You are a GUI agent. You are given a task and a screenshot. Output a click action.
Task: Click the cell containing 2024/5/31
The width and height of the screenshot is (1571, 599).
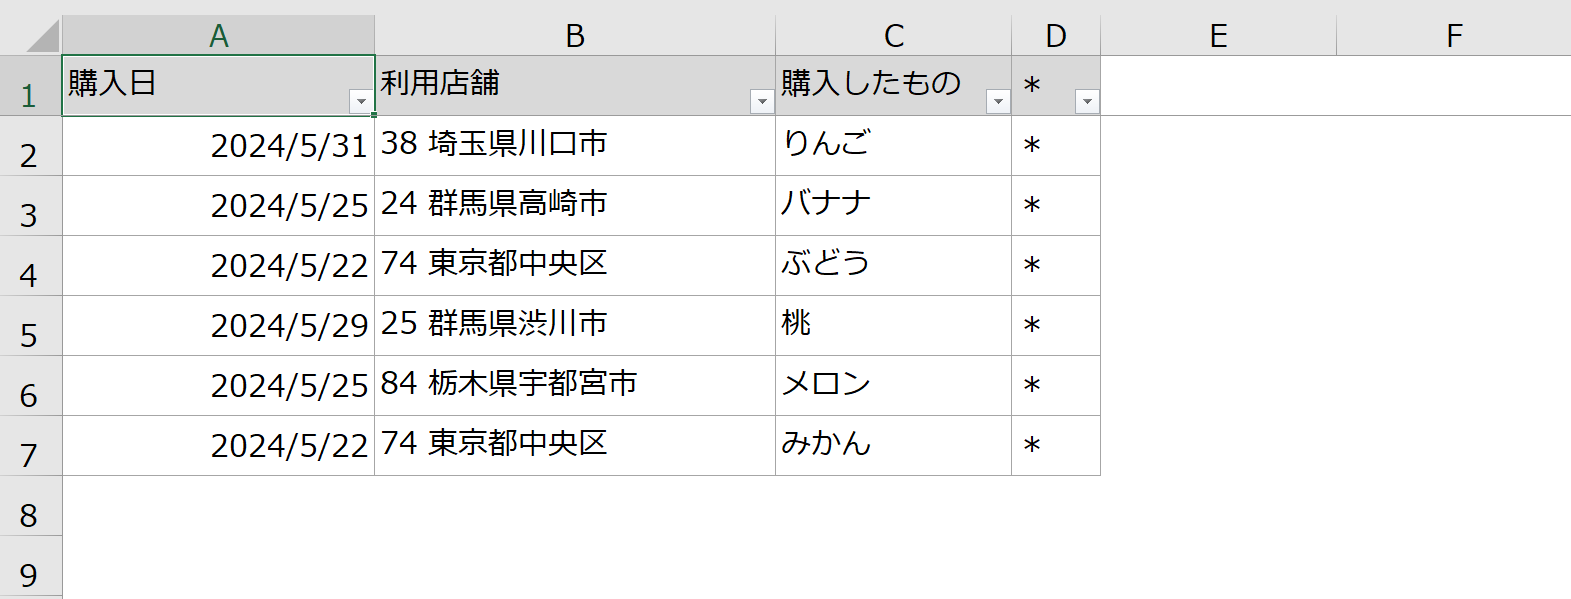218,146
